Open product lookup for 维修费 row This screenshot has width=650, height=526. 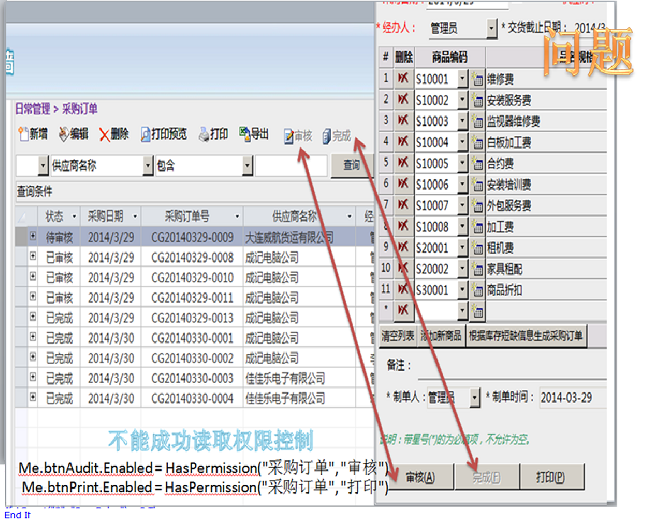[478, 79]
